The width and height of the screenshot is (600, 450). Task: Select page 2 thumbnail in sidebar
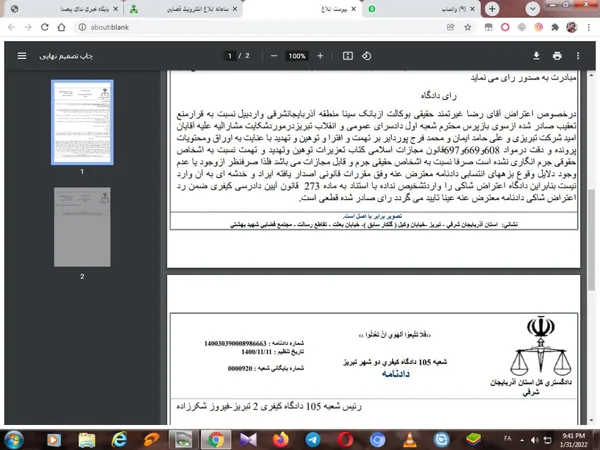point(82,227)
